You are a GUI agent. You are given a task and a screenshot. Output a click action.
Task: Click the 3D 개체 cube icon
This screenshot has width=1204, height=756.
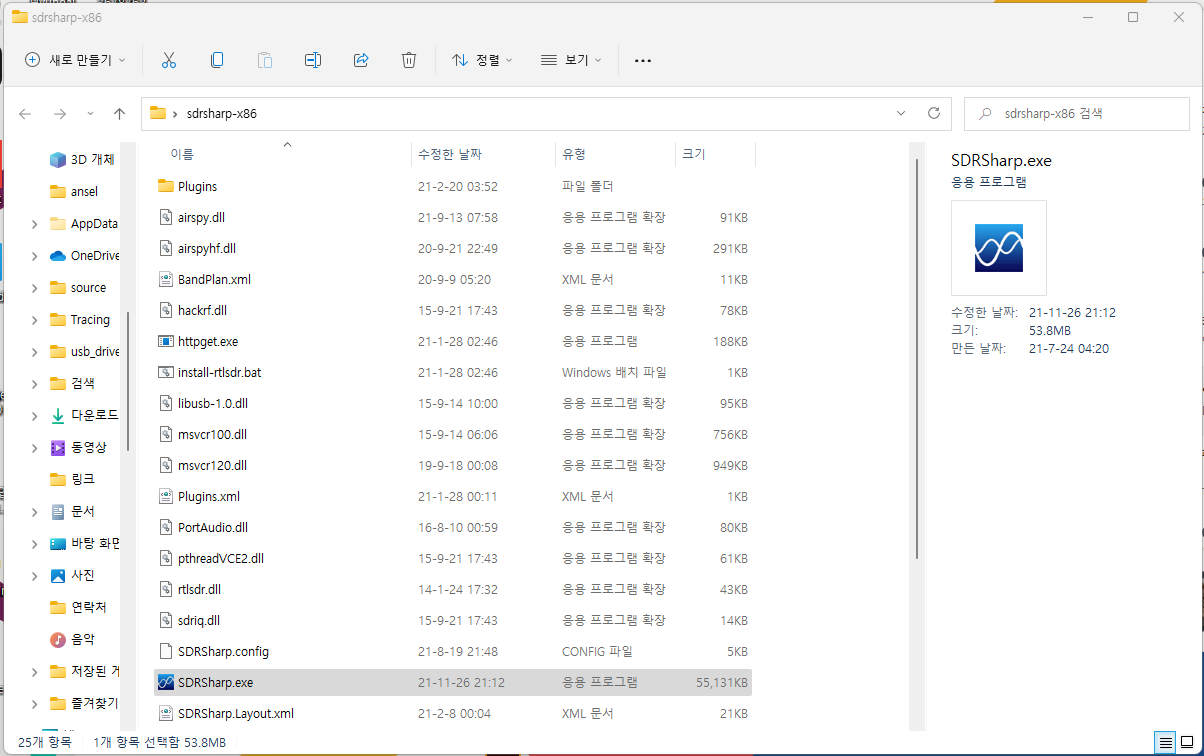point(58,159)
